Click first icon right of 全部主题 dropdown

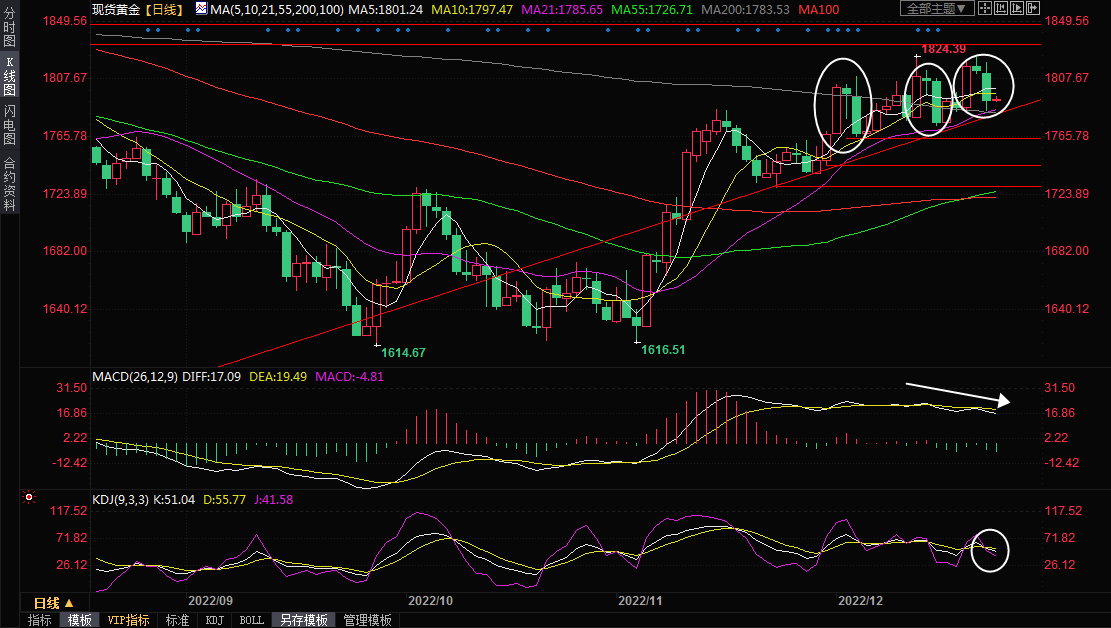click(x=986, y=9)
